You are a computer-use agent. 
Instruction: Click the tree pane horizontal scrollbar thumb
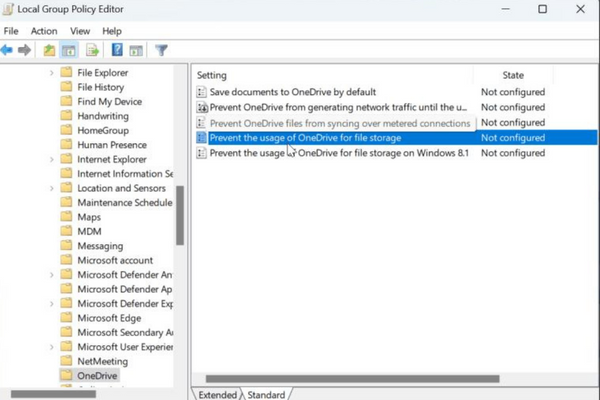point(53,394)
